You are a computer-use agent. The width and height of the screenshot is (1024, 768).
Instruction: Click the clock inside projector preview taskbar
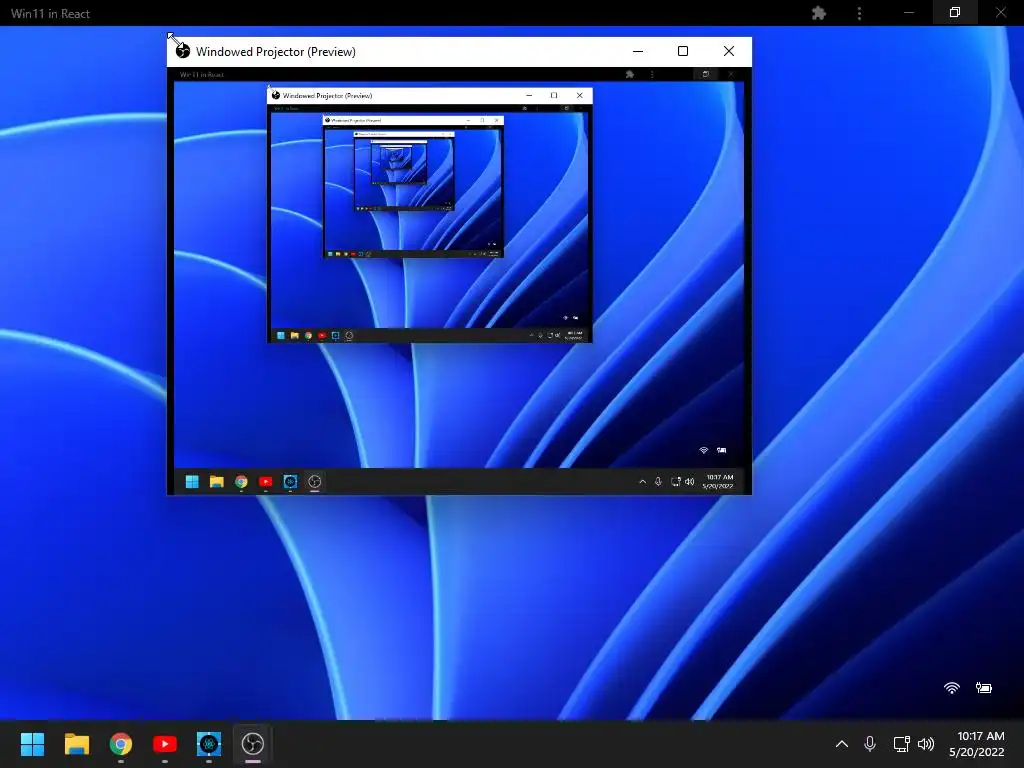718,482
